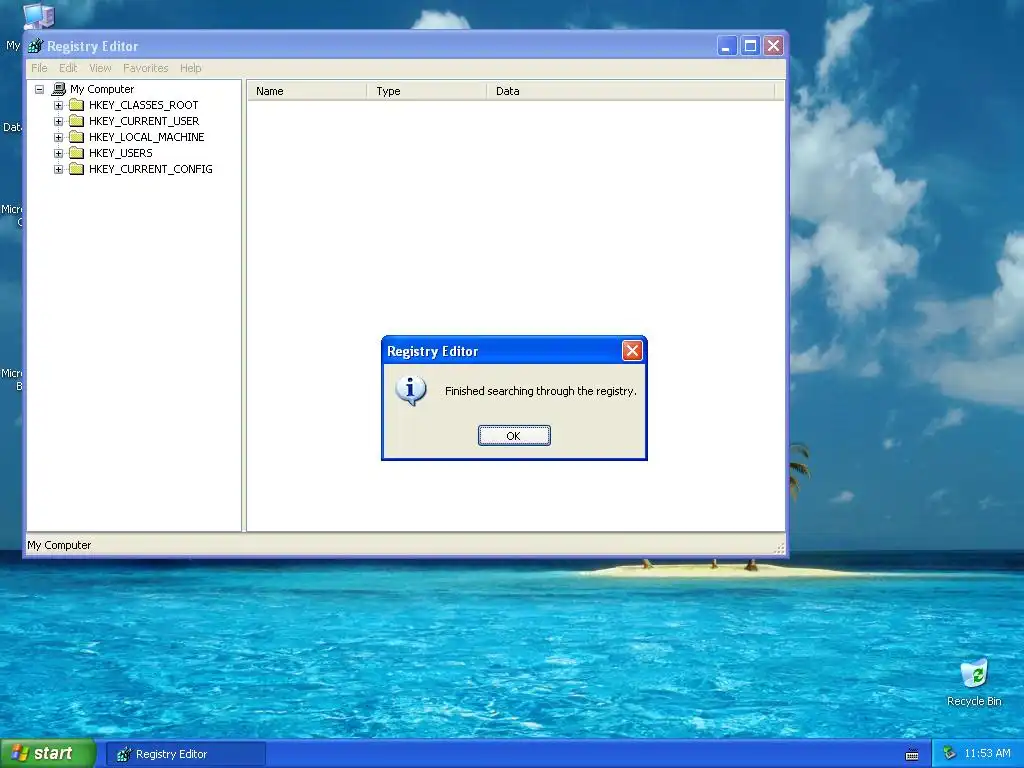Click the information icon in the dialog
Screen dimensions: 1024x768
coord(411,391)
